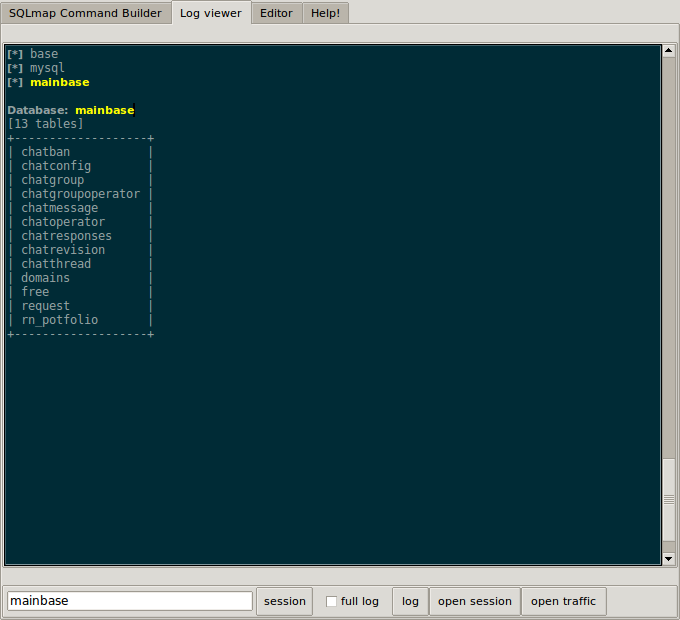
Task: Click the 'chatgroup' table name
Action: click(x=52, y=180)
